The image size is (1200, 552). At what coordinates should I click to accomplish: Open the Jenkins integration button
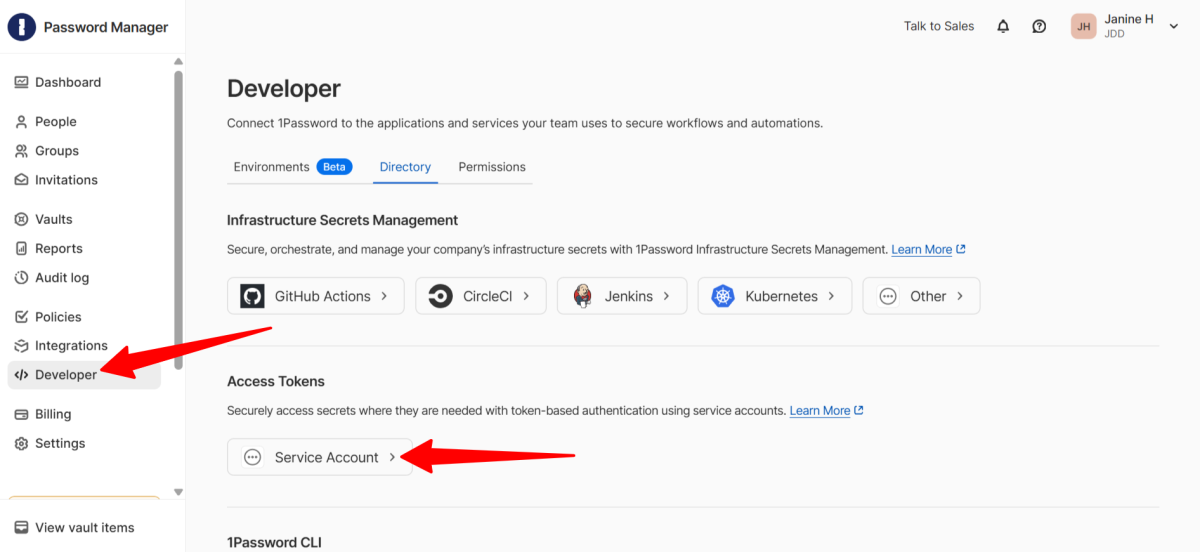622,296
